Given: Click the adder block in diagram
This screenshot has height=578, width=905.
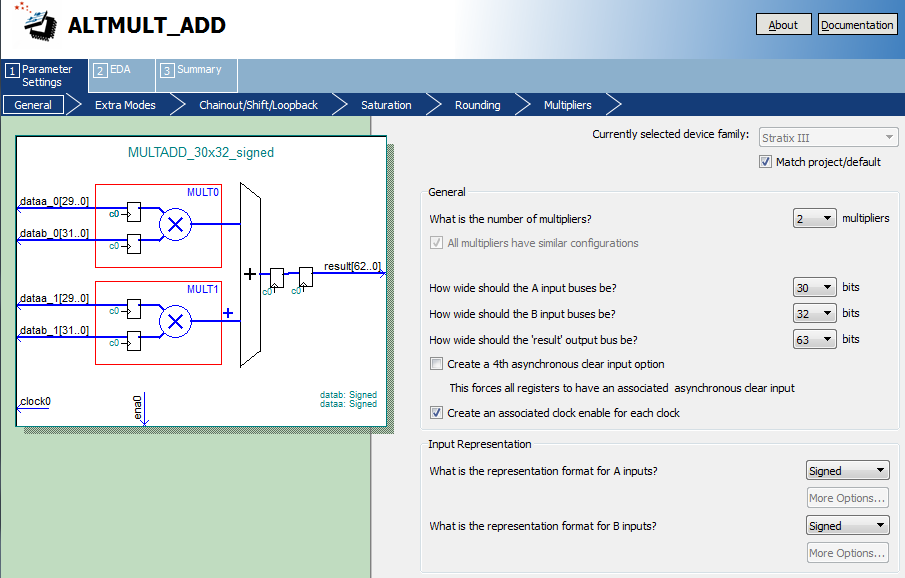Looking at the screenshot, I should point(250,275).
